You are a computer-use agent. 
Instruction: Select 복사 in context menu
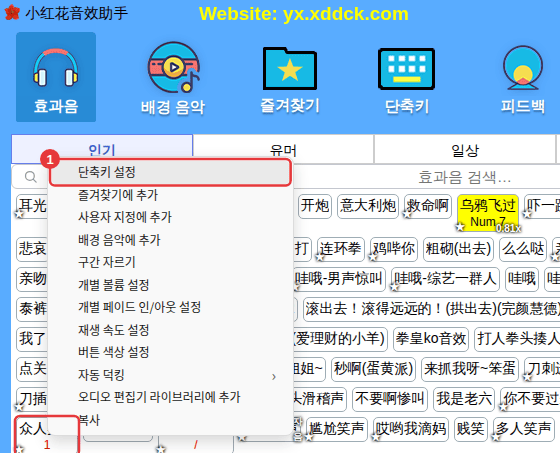coord(170,420)
